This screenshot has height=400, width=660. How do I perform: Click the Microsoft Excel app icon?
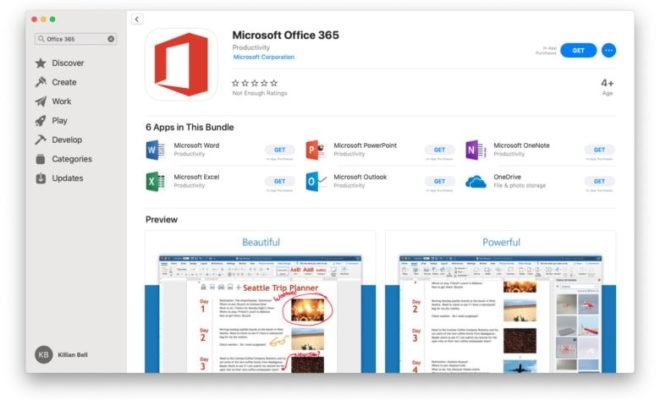pos(155,181)
